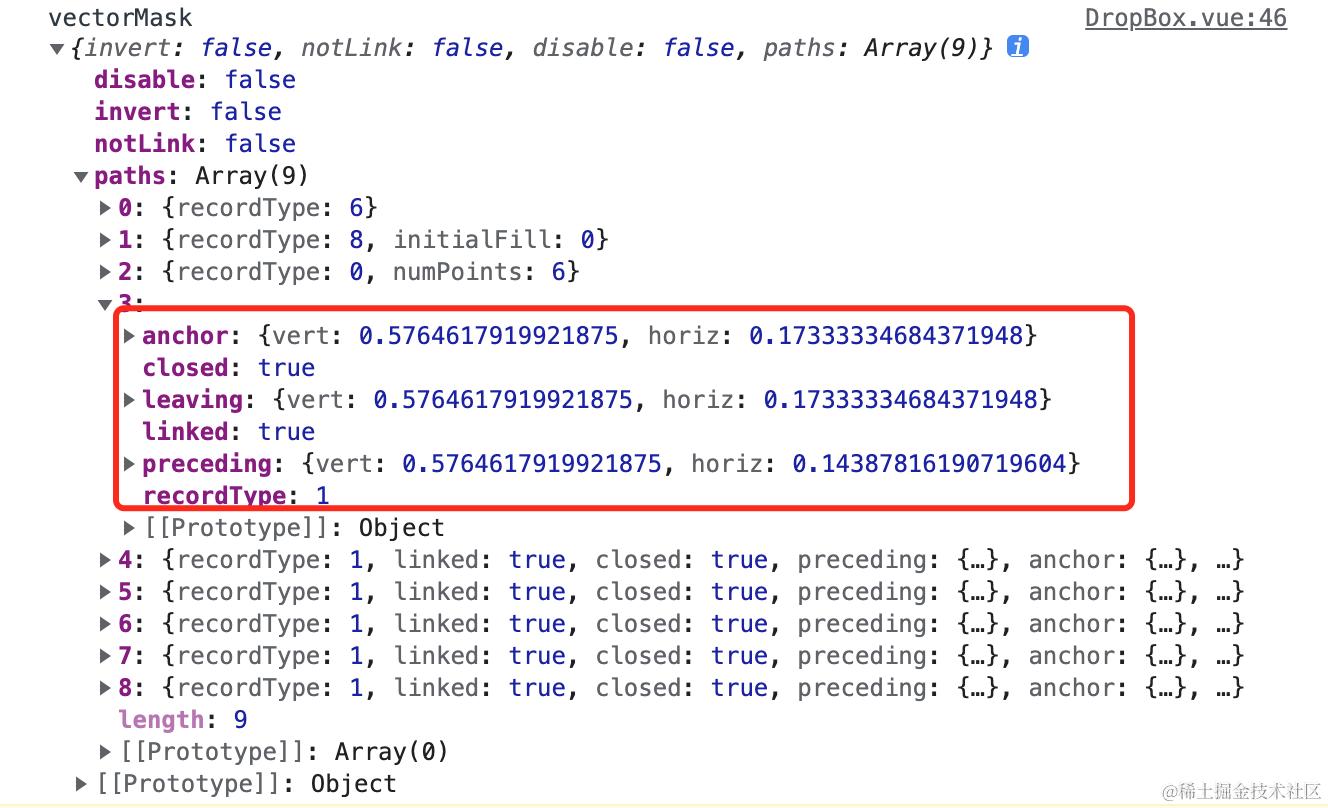Screen dimensions: 1328x808
Task: Expand paths item 0 recordType 6
Action: pyautogui.click(x=105, y=208)
